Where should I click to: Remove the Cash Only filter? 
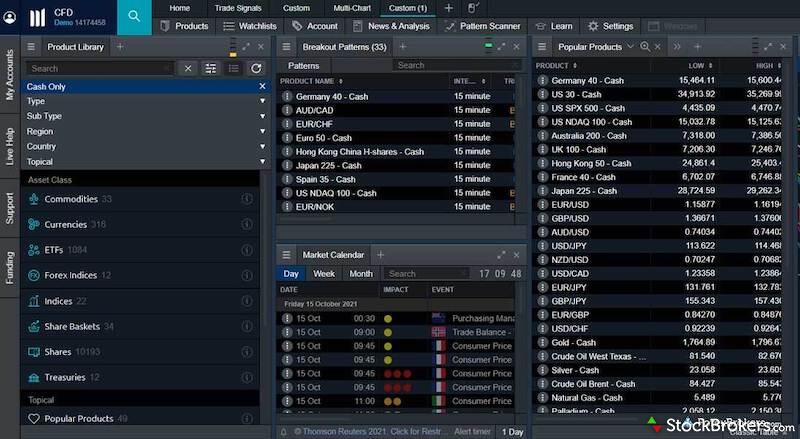pyautogui.click(x=262, y=87)
